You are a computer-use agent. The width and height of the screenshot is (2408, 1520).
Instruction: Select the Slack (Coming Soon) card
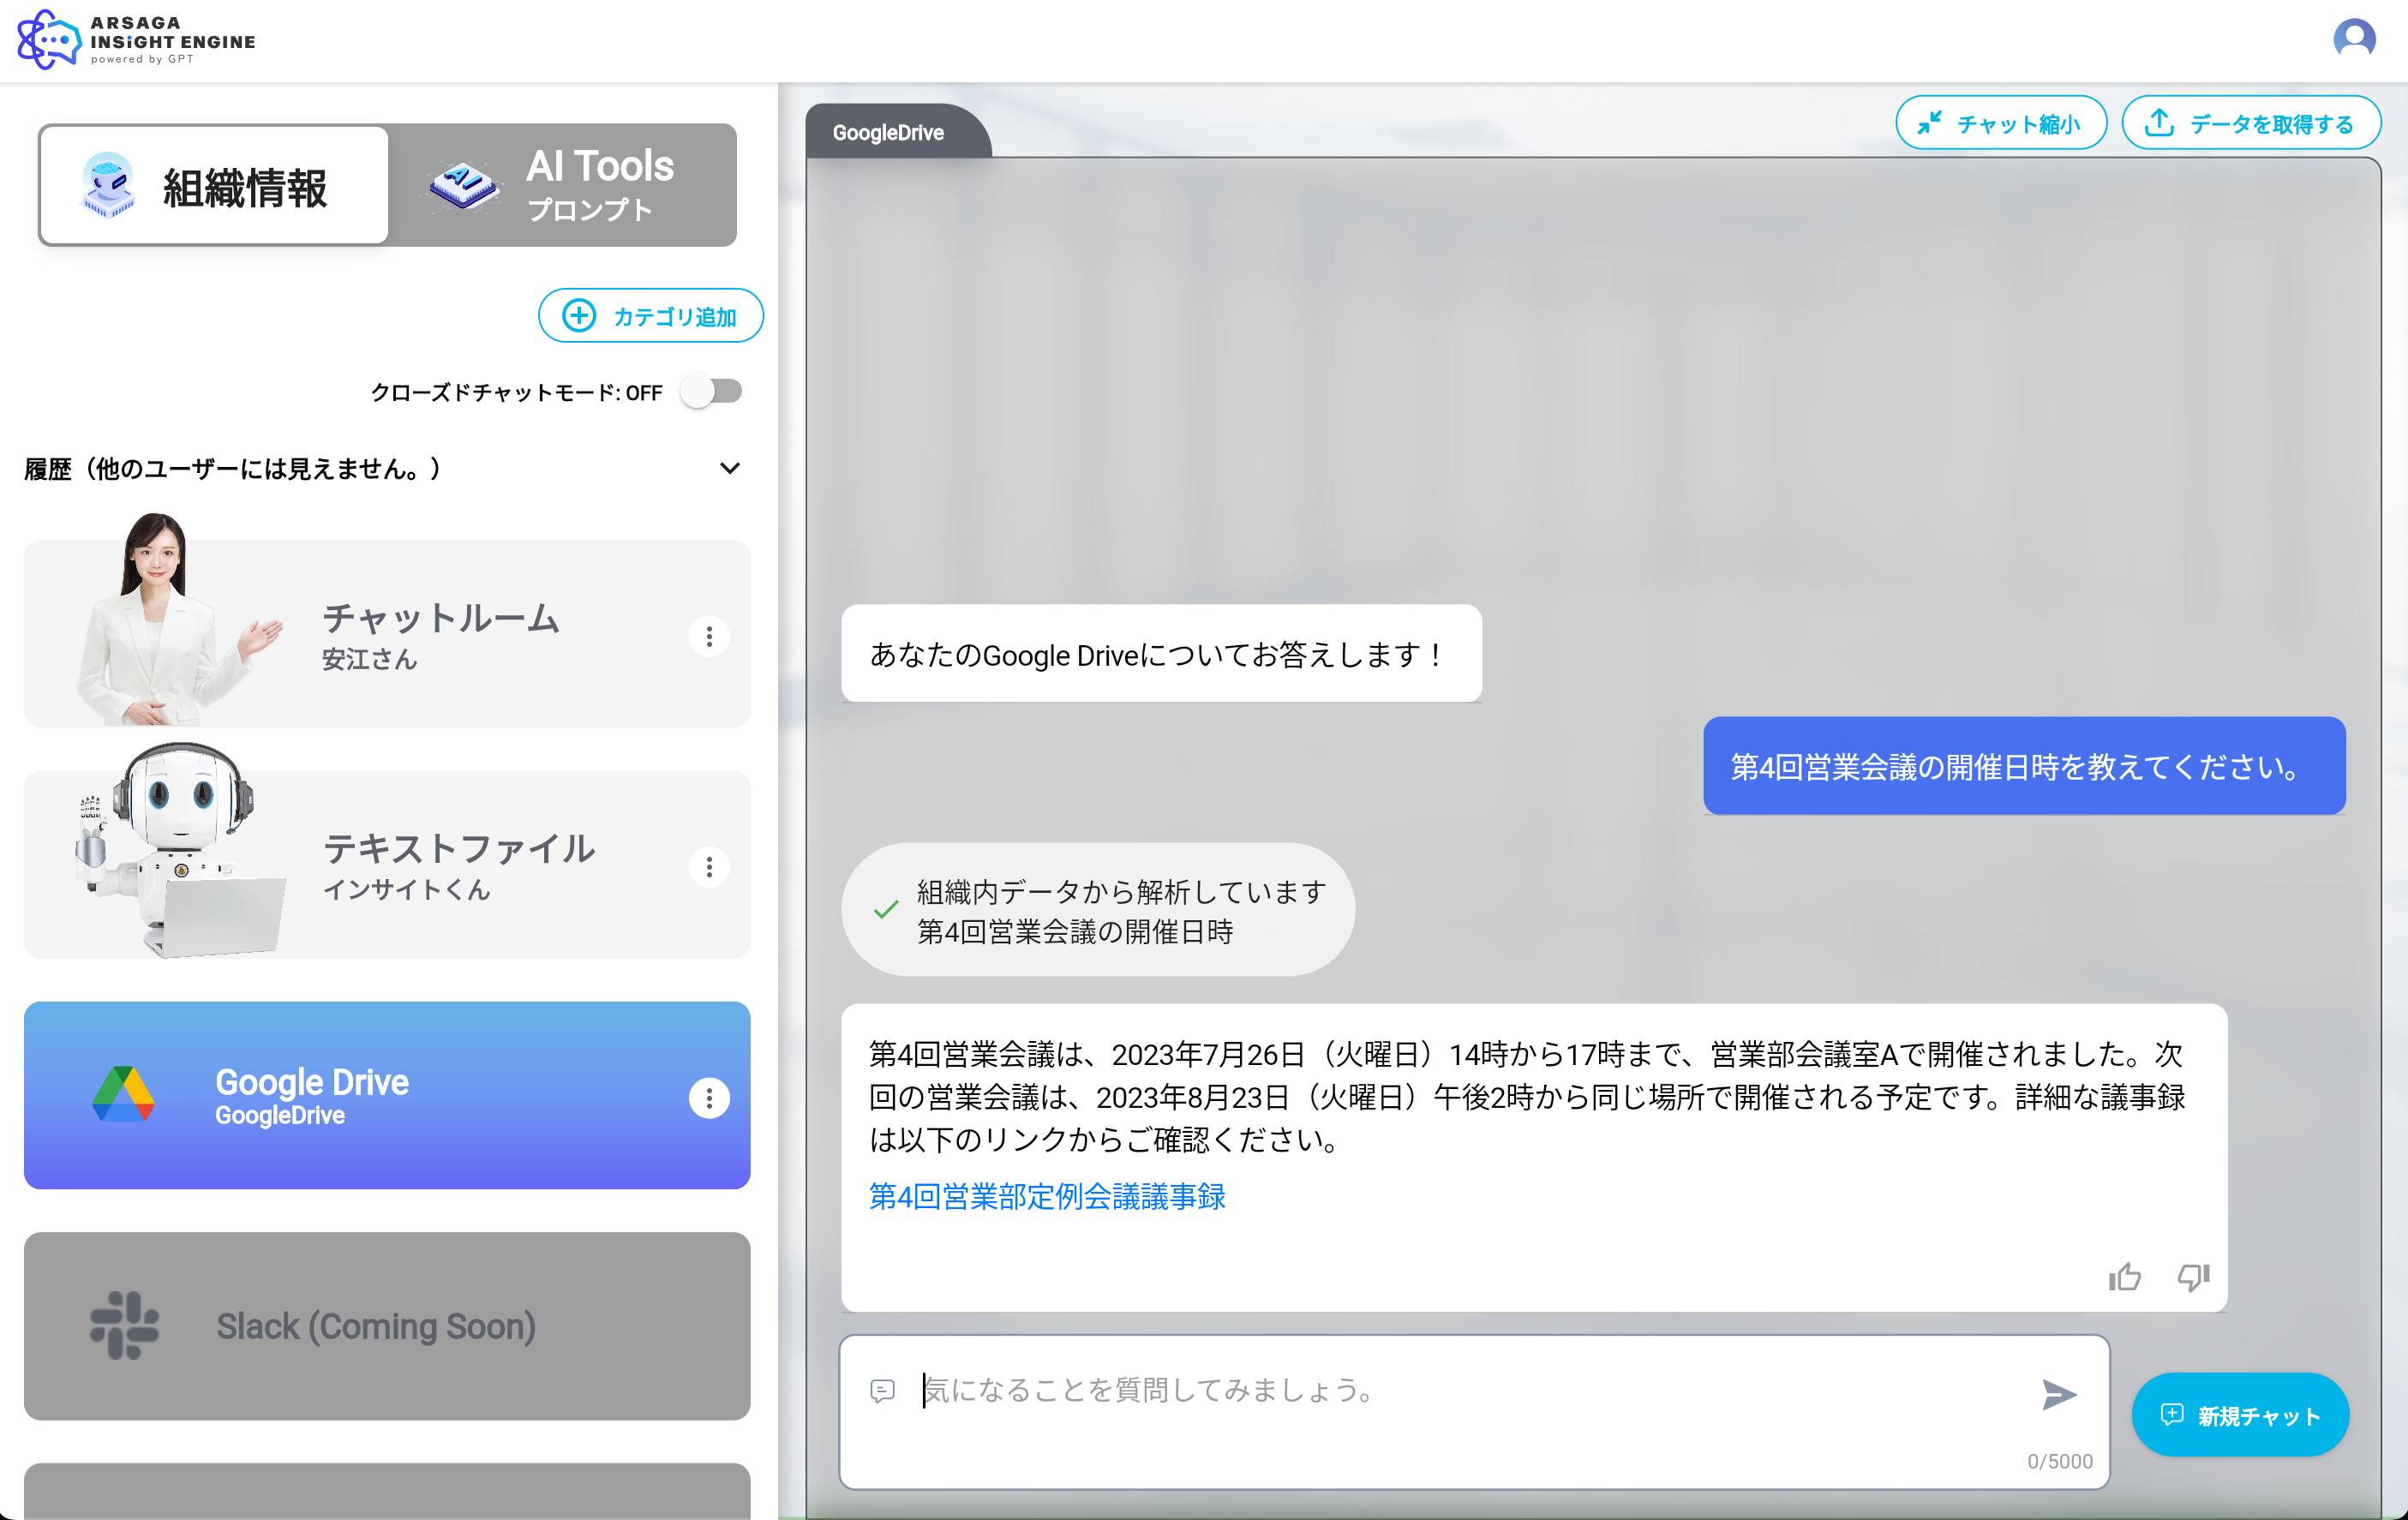[x=387, y=1326]
